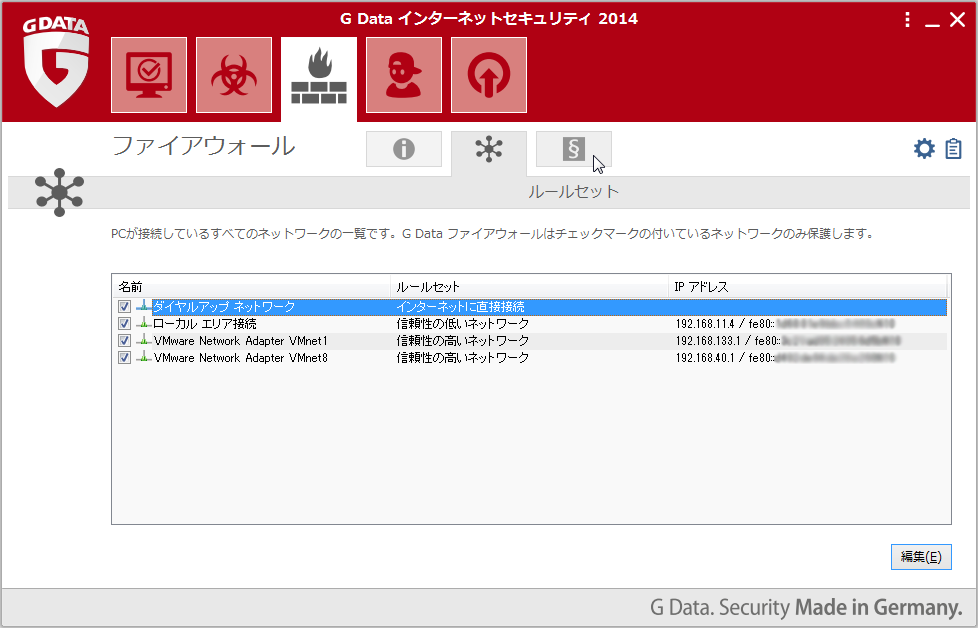This screenshot has height=628, width=978.
Task: Select the Firewall brick wall icon
Action: tap(319, 76)
